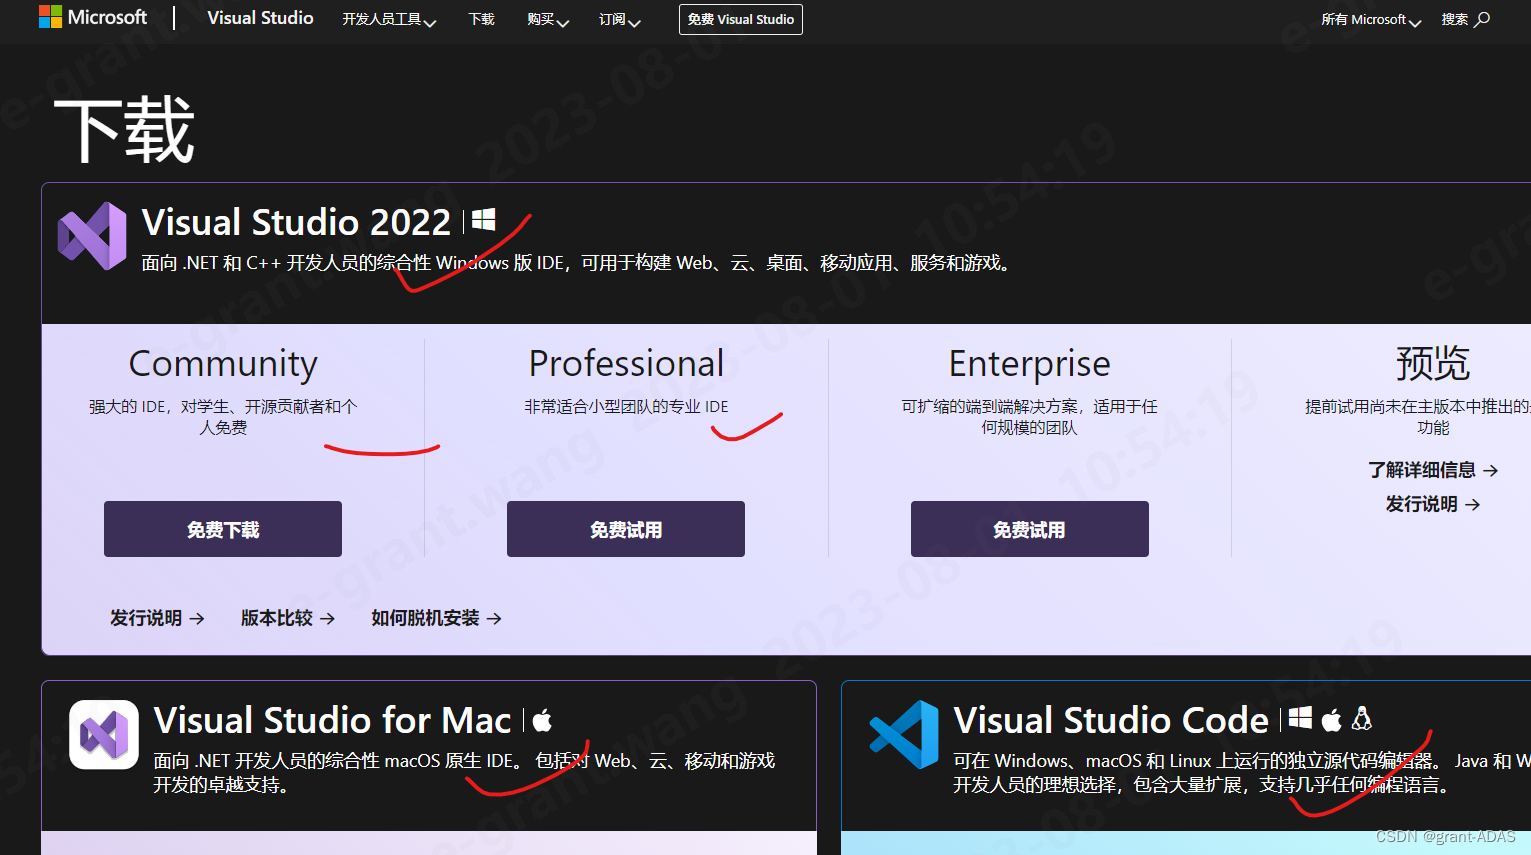Image resolution: width=1531 pixels, height=855 pixels.
Task: Open 了解详细信息 link under 预览
Action: pos(1433,470)
